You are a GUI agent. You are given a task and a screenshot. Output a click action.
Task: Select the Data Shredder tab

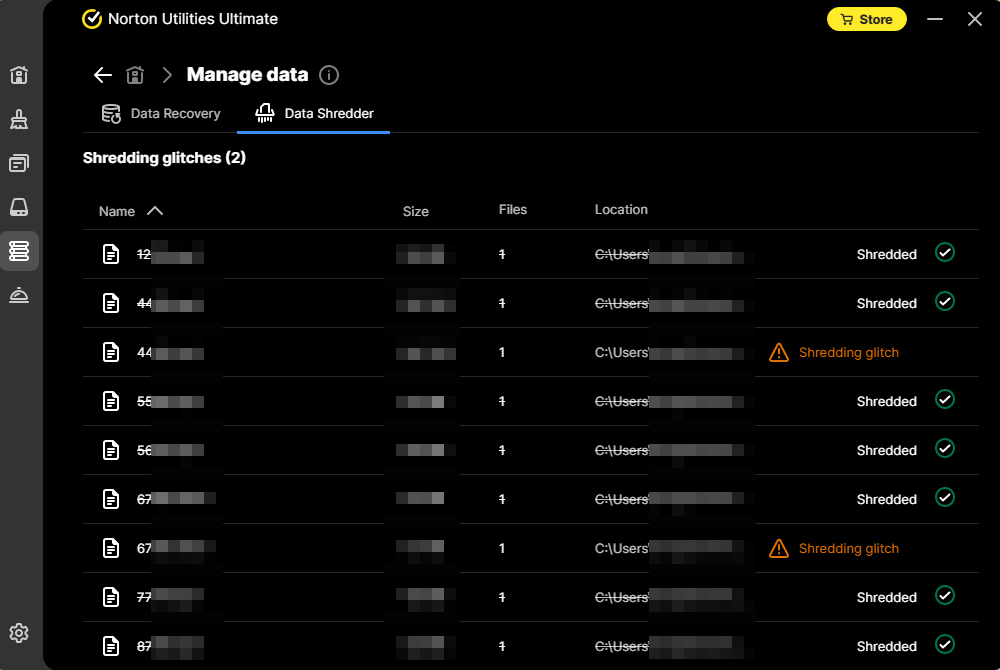[x=313, y=113]
